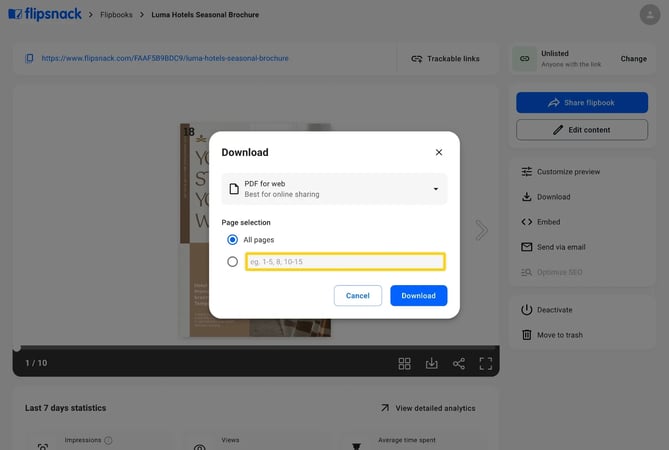Open Trackable links
669x450 pixels.
[x=445, y=59]
